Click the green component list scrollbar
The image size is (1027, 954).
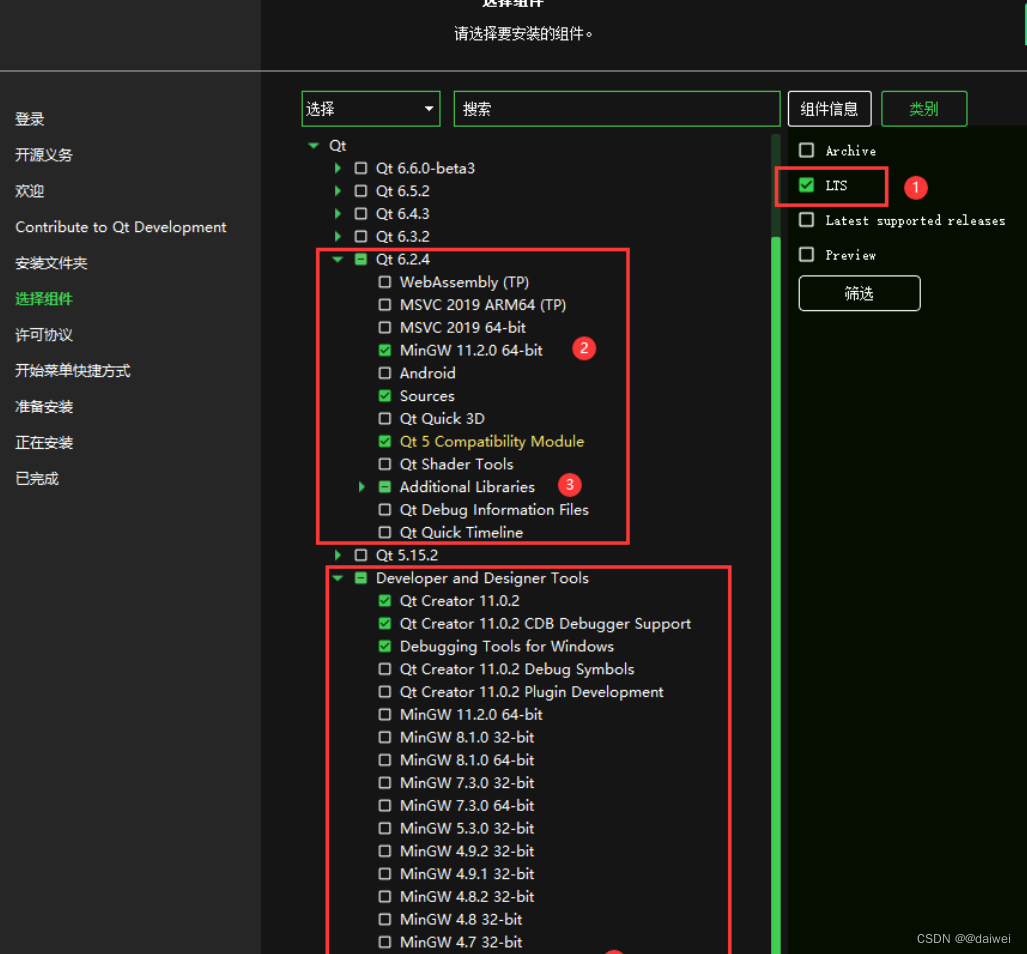coord(776,595)
